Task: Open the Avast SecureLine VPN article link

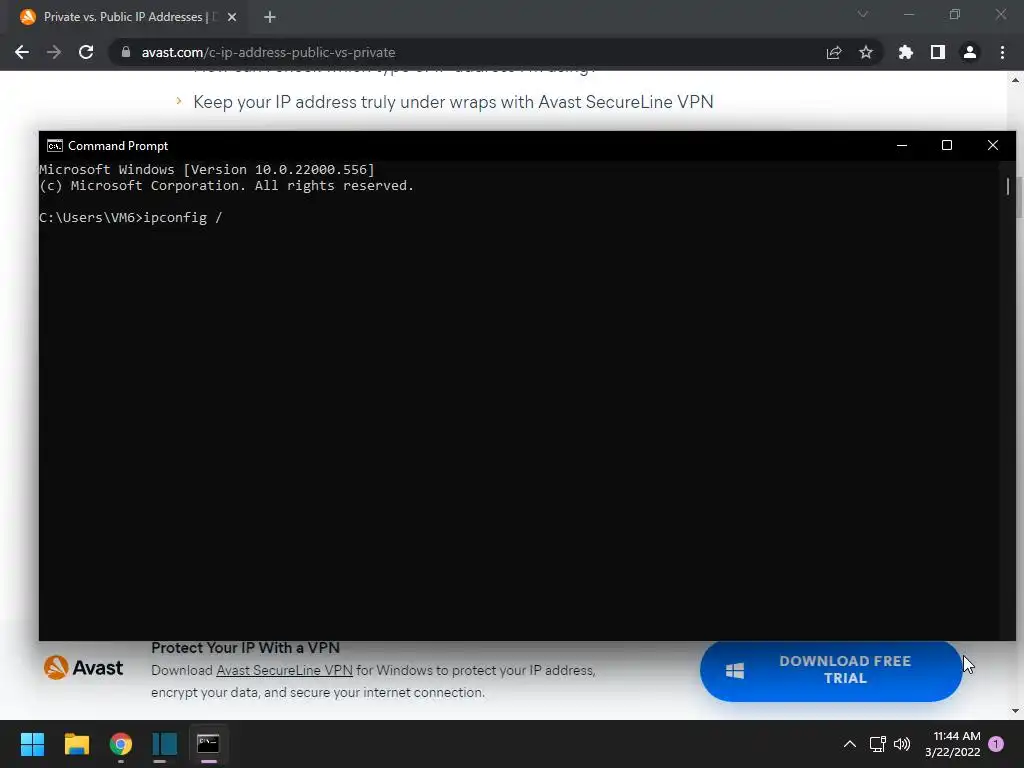Action: click(x=453, y=102)
